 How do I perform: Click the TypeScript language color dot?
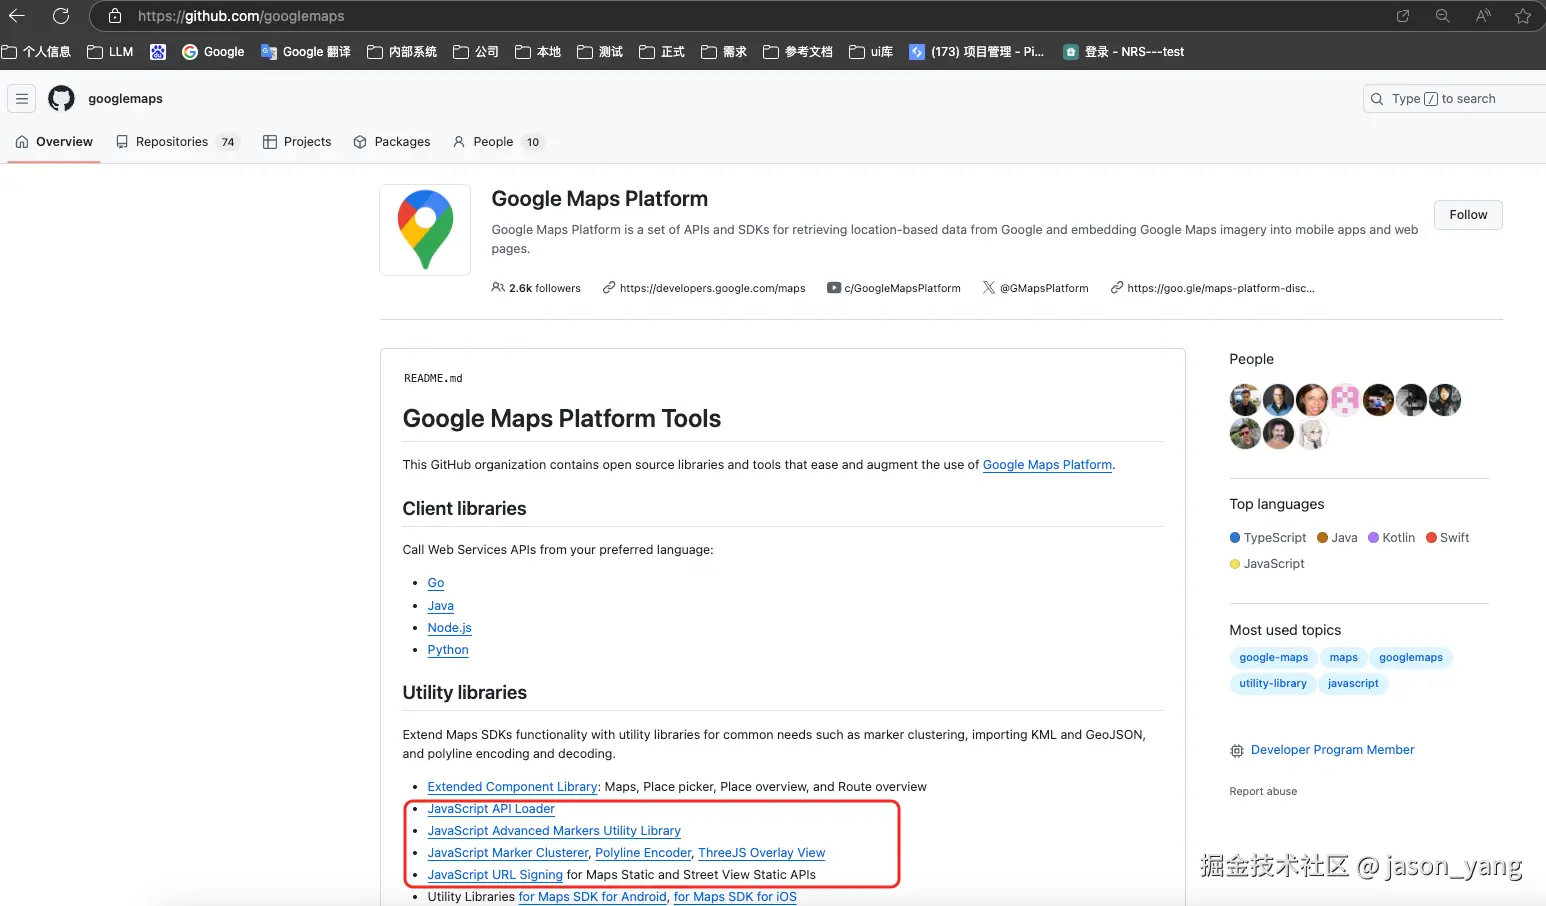pos(1235,538)
